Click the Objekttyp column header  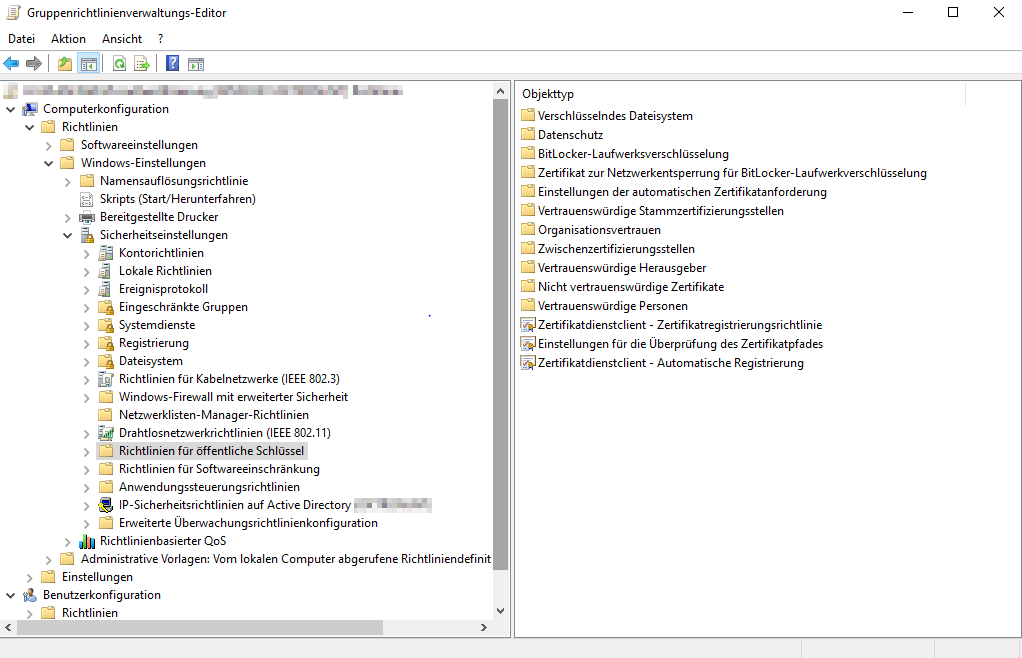(x=740, y=94)
